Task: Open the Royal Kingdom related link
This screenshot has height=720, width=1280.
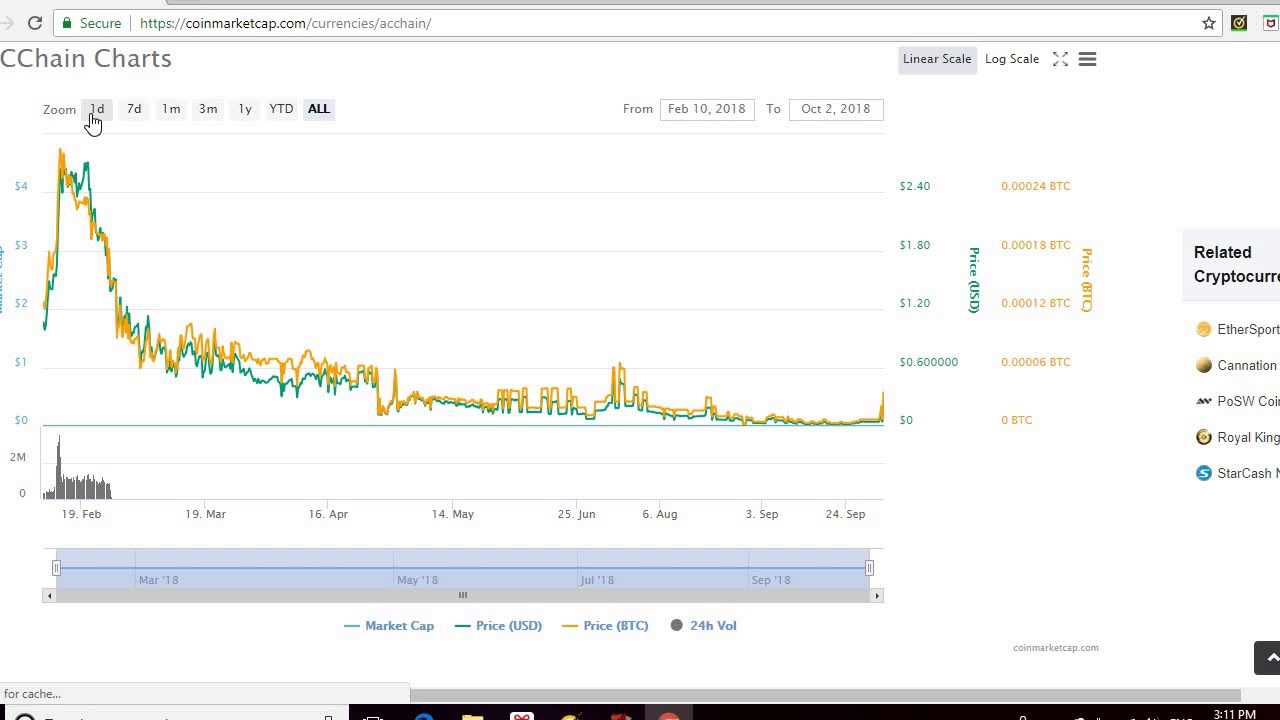Action: (1248, 438)
